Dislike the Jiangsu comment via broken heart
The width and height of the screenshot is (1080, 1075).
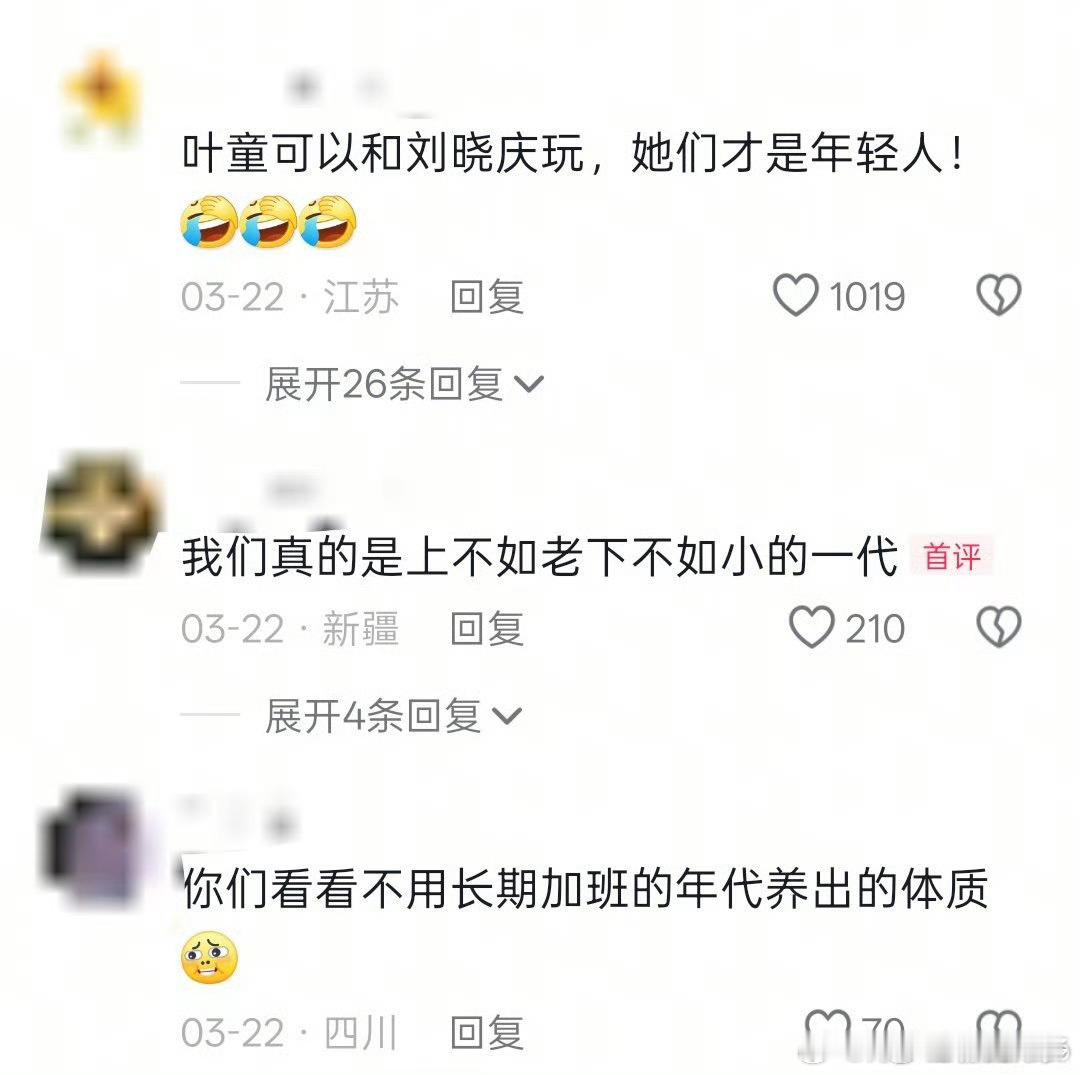998,295
